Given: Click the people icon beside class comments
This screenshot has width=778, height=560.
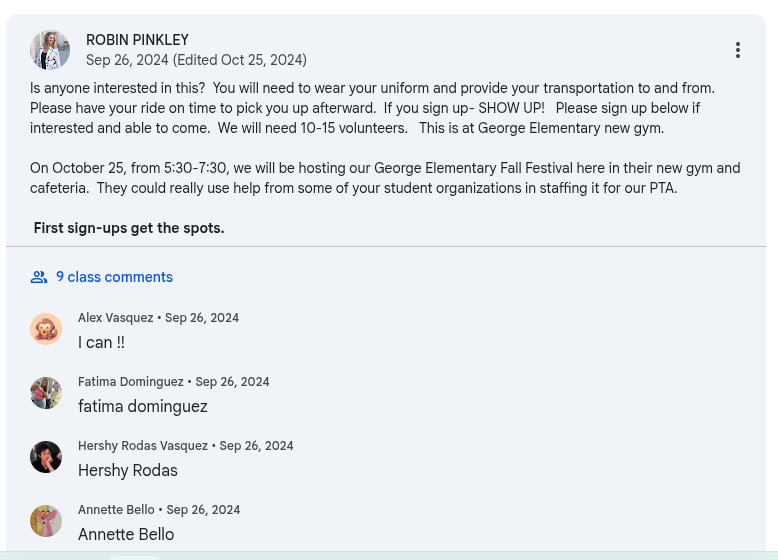Looking at the screenshot, I should pyautogui.click(x=39, y=277).
